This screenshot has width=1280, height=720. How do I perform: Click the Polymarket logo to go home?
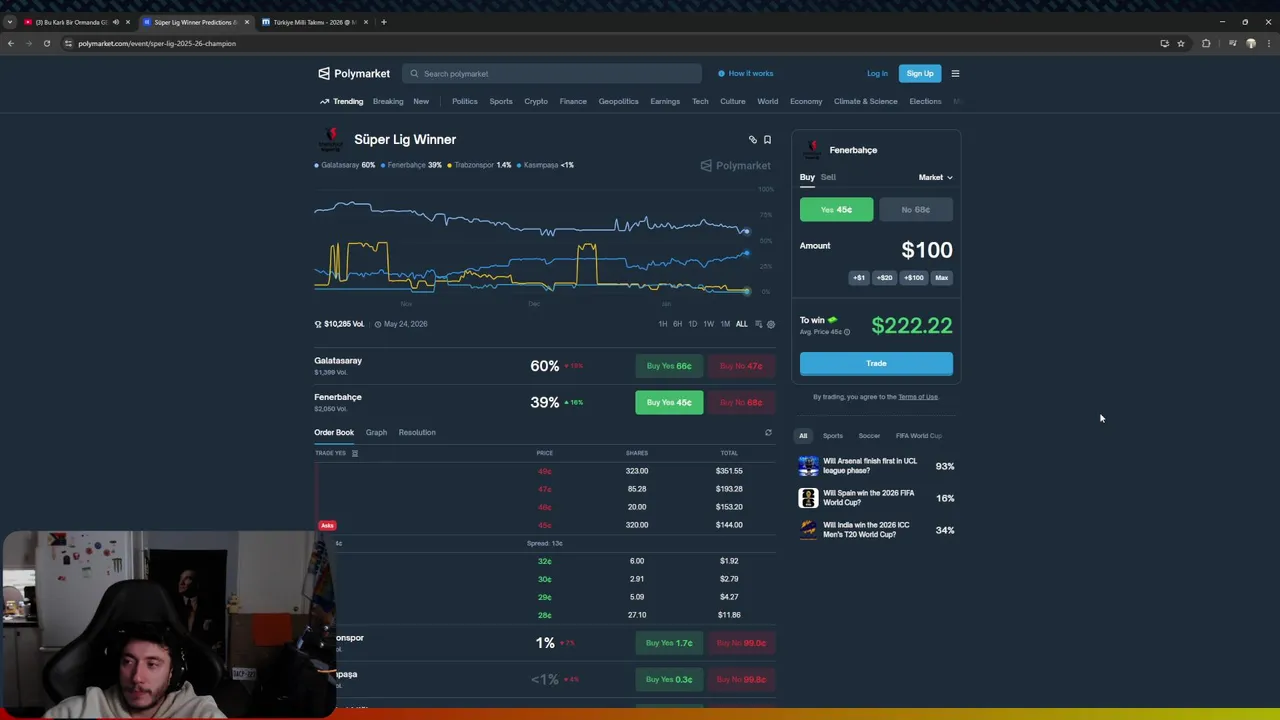coord(354,73)
